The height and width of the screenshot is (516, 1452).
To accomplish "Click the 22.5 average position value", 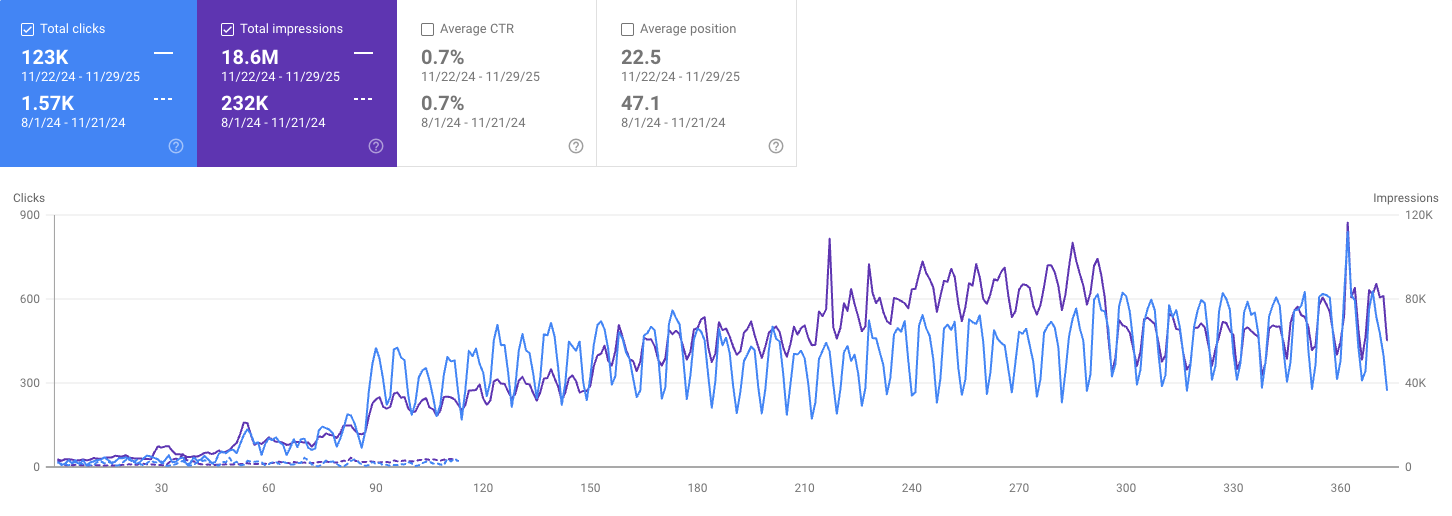I will (x=640, y=58).
